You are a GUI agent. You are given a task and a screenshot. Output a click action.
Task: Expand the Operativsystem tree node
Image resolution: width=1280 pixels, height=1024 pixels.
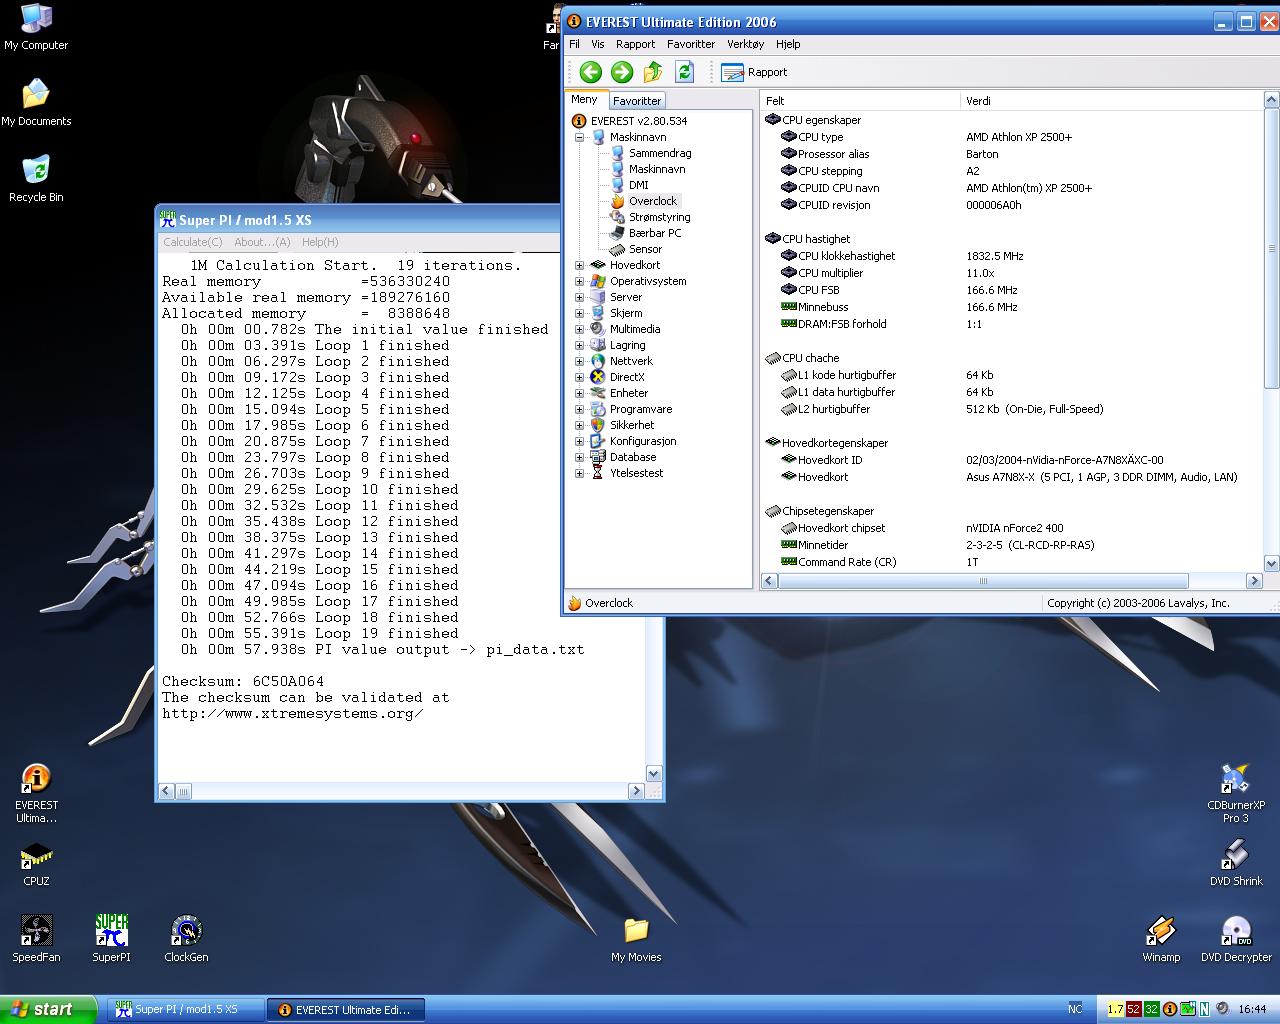[579, 281]
